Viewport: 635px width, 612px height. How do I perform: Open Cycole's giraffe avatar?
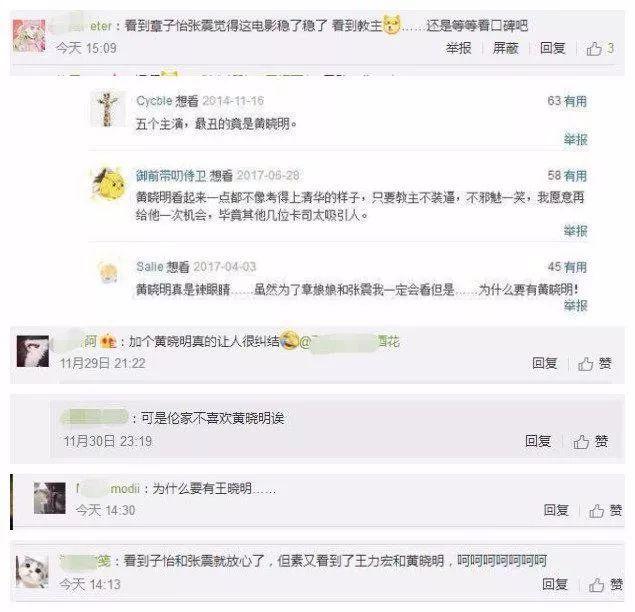coord(107,109)
